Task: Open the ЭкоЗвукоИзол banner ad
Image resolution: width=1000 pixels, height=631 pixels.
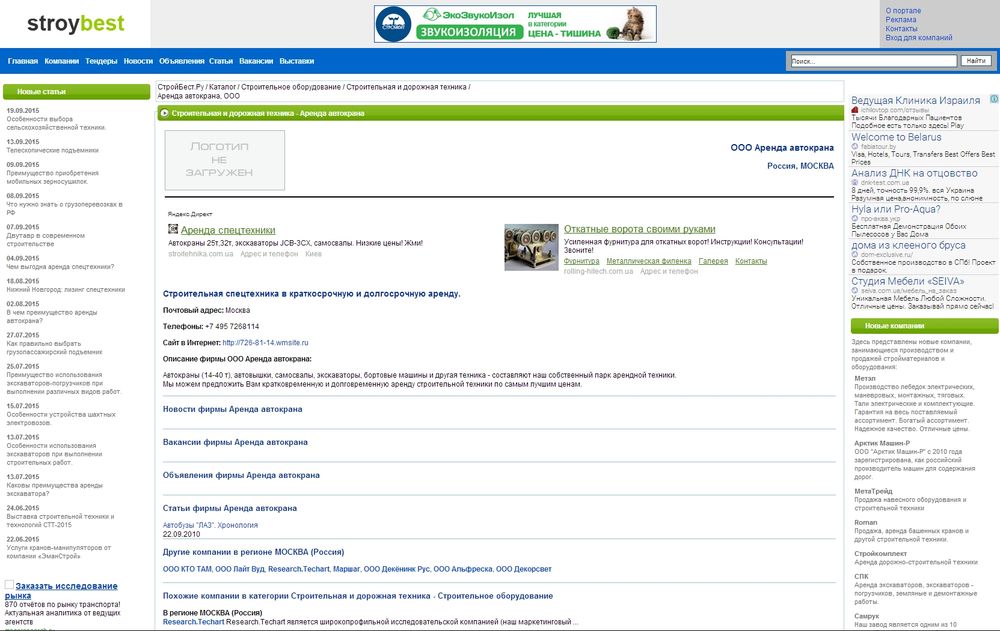Action: click(515, 24)
